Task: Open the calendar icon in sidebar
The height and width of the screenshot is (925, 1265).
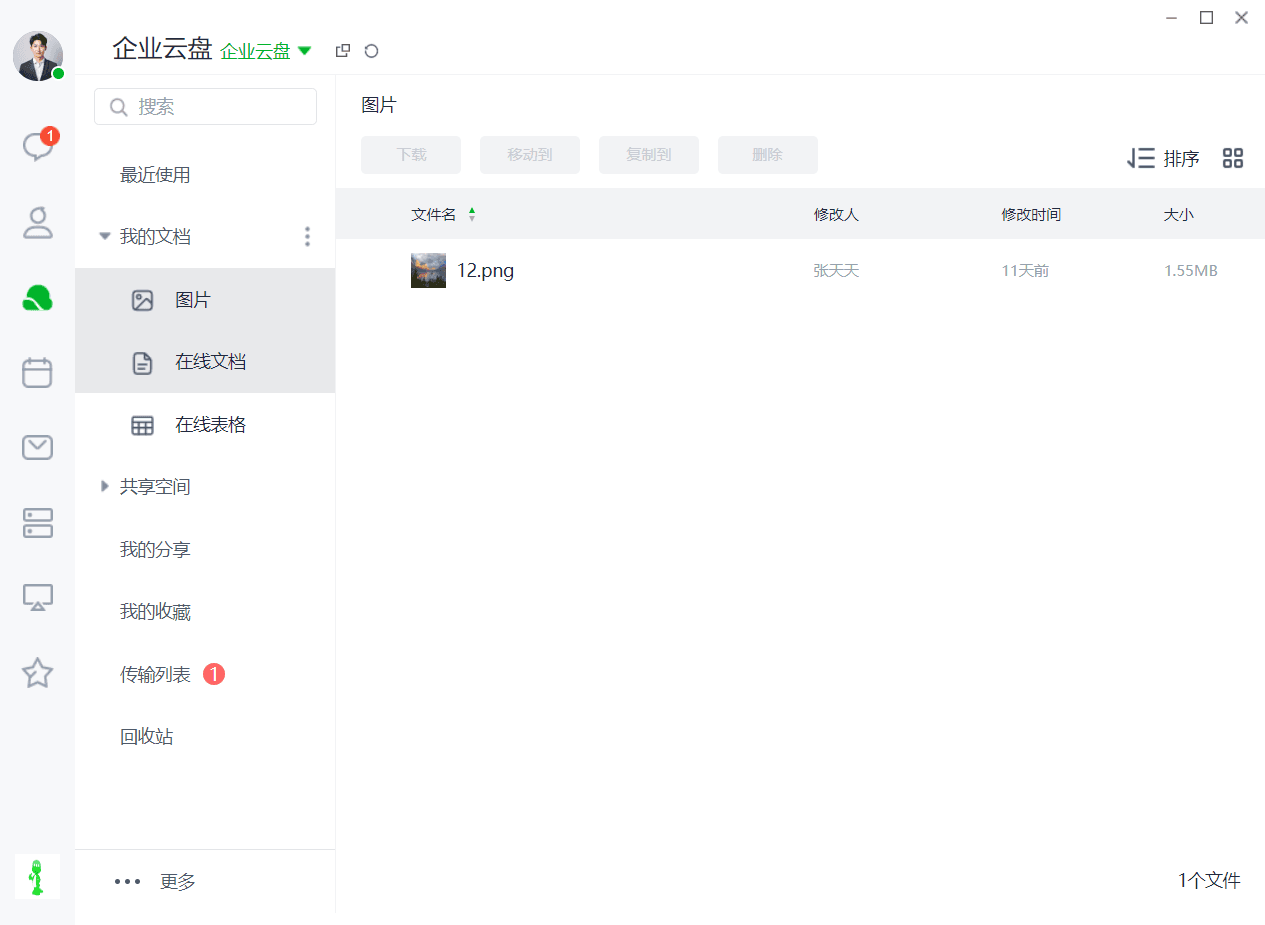Action: click(x=38, y=372)
